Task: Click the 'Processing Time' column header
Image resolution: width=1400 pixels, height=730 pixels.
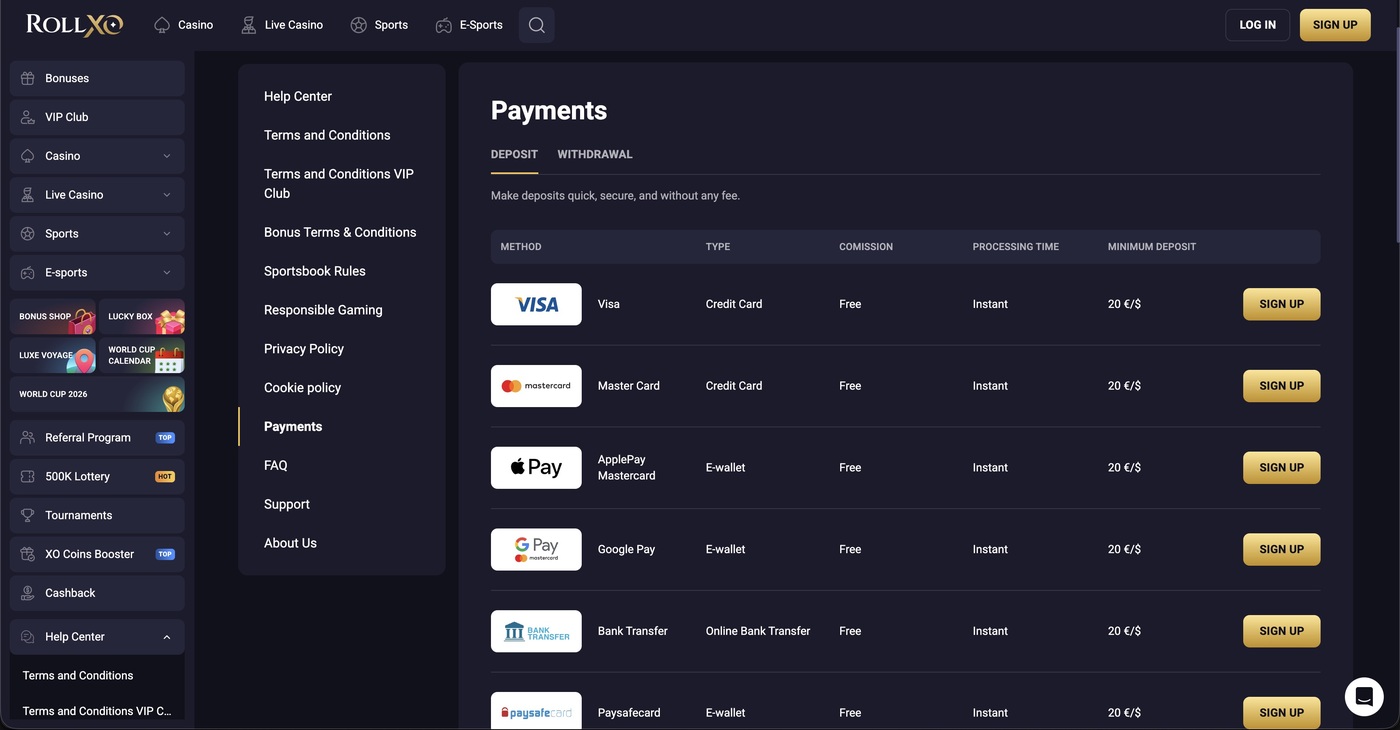Action: [x=1016, y=247]
